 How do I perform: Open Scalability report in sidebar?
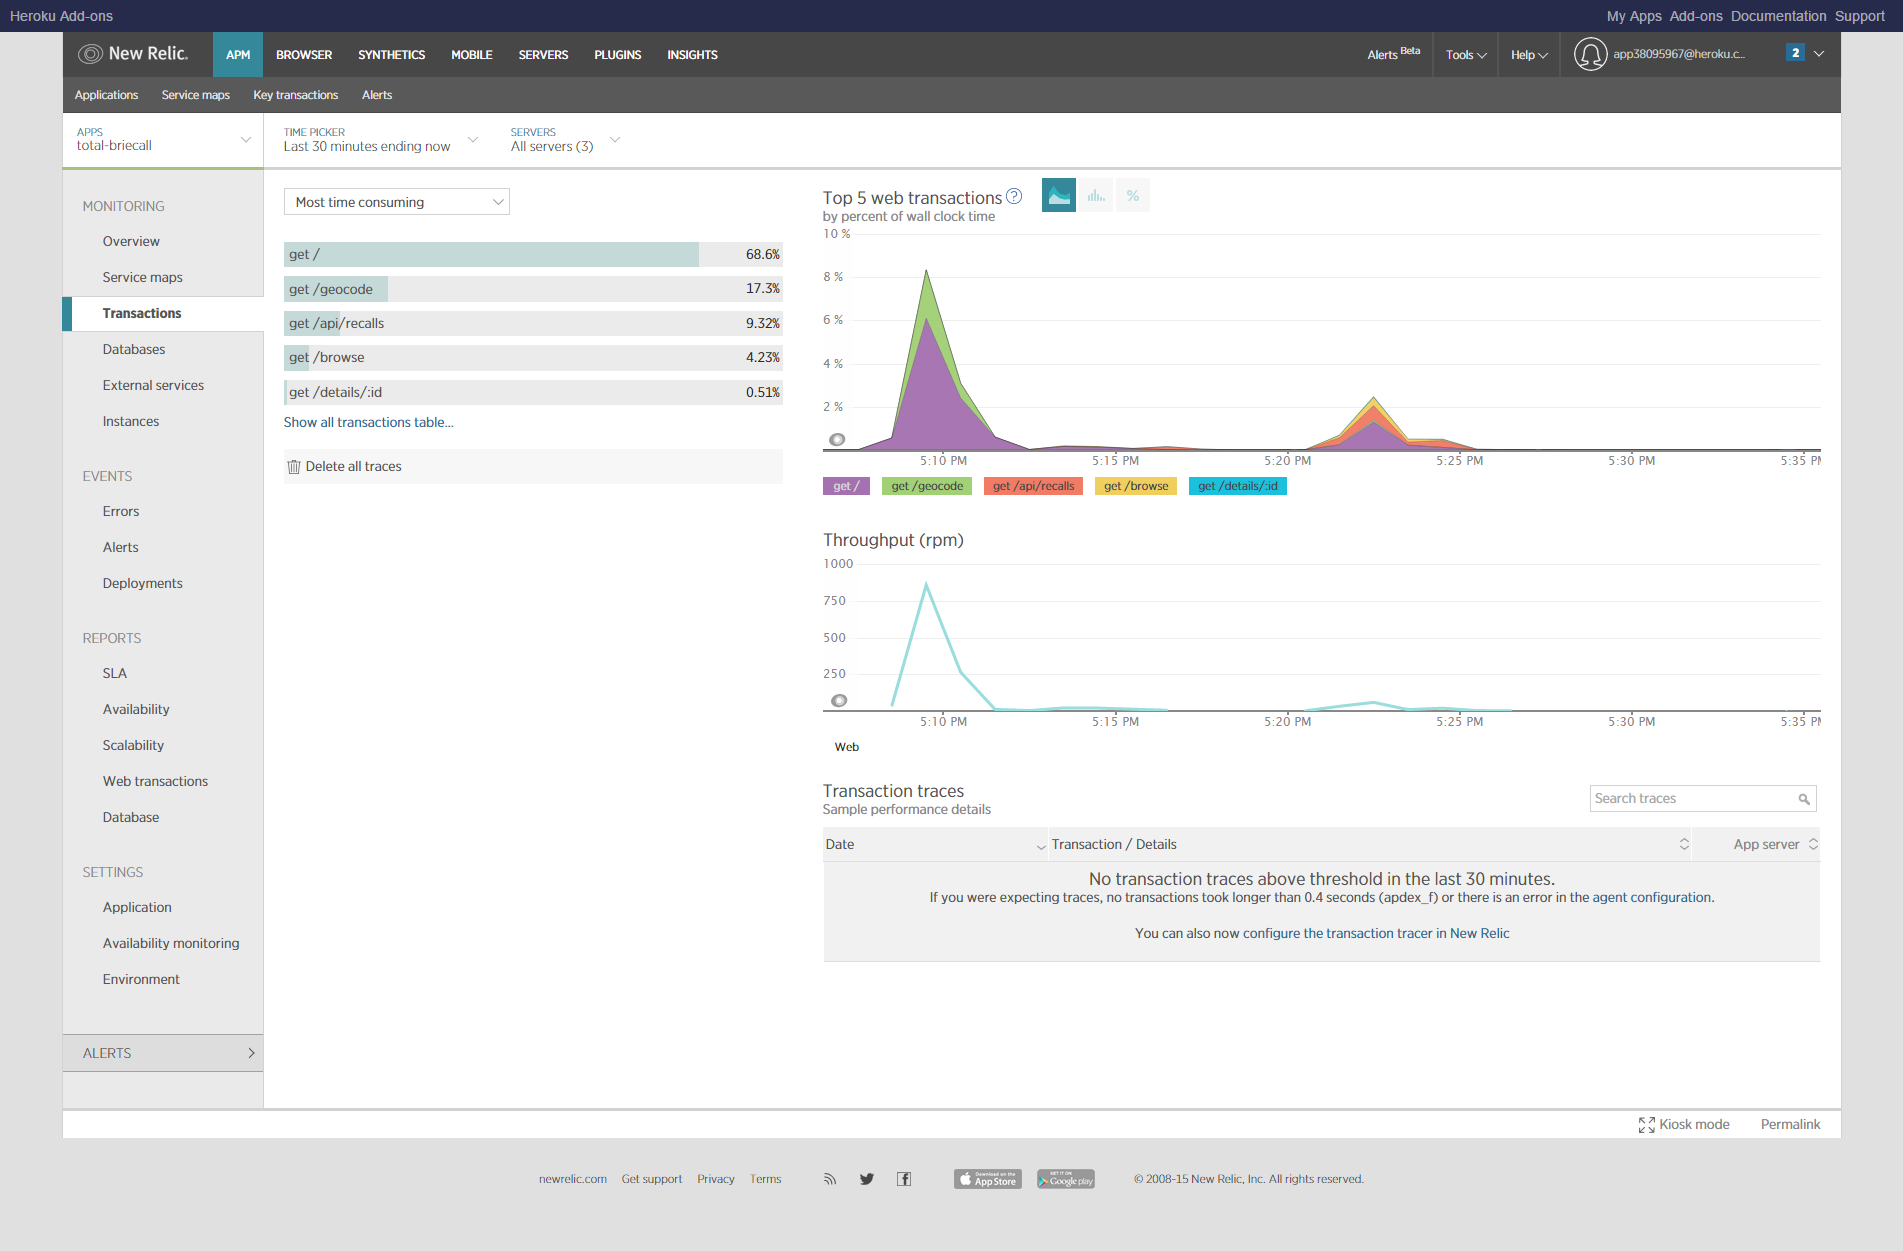point(133,746)
